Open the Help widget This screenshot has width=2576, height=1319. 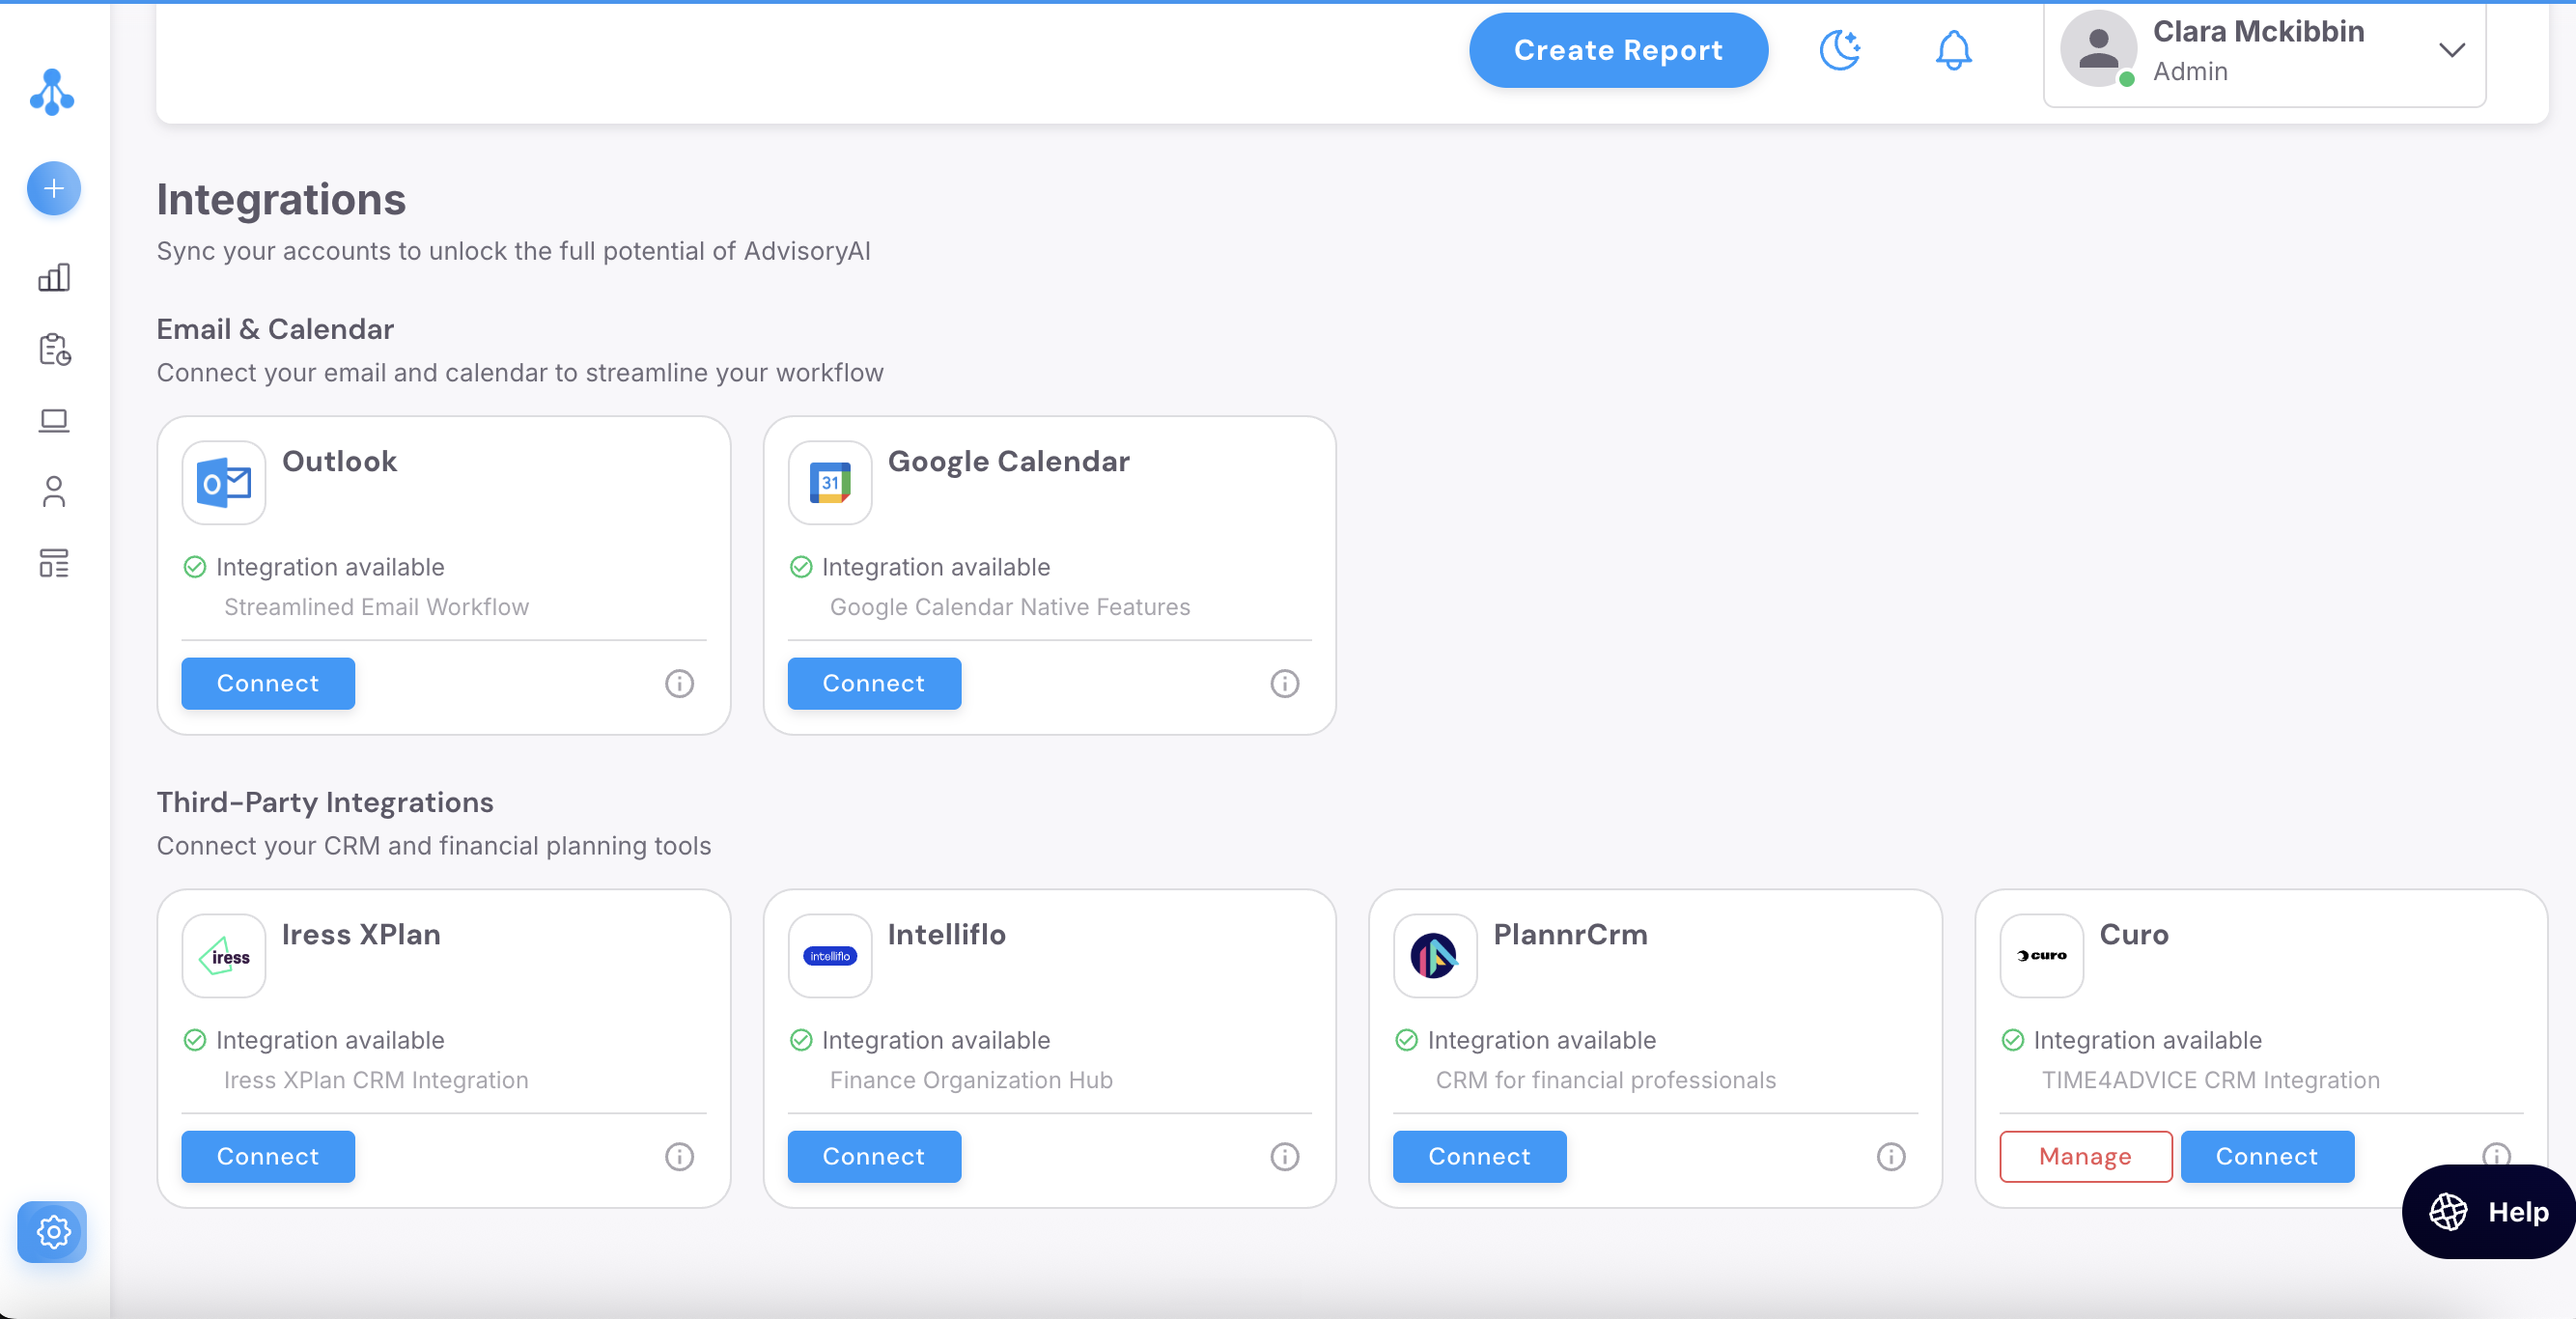(2488, 1212)
